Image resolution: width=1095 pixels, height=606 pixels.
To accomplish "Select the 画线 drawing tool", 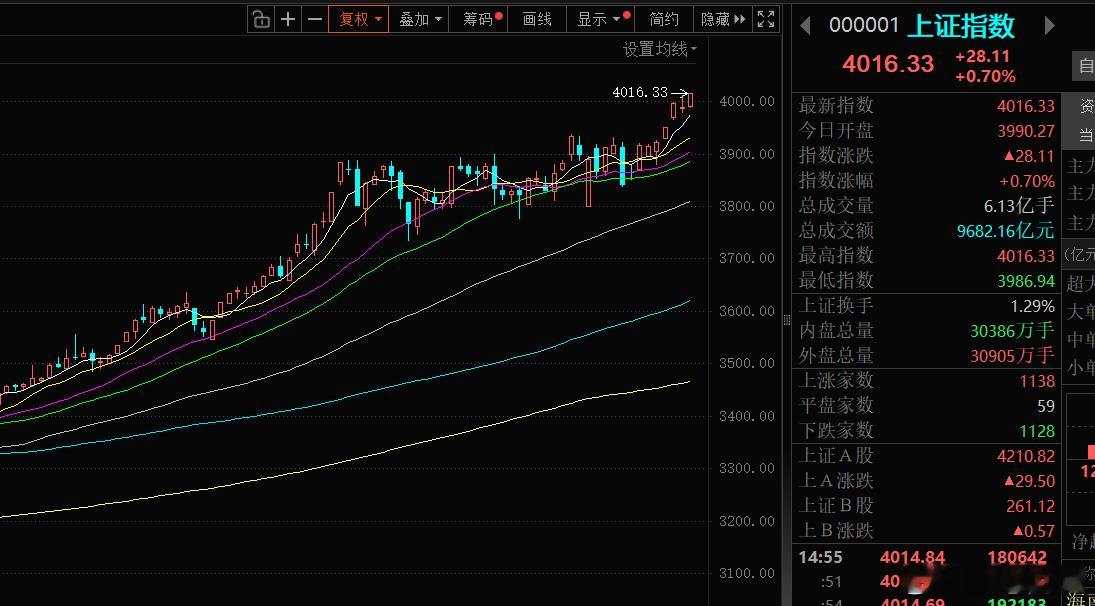I will coord(537,19).
